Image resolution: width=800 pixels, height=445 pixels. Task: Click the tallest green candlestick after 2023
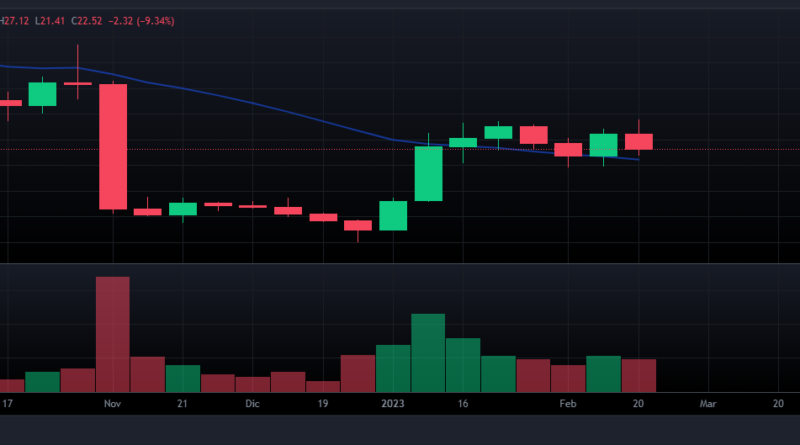(428, 174)
